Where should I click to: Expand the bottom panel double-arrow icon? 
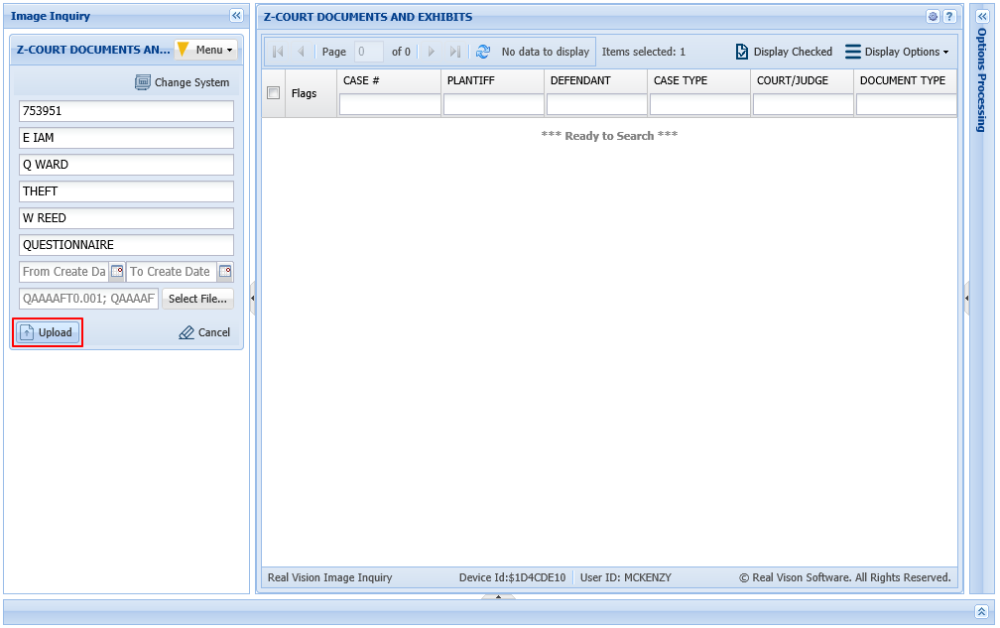982,612
